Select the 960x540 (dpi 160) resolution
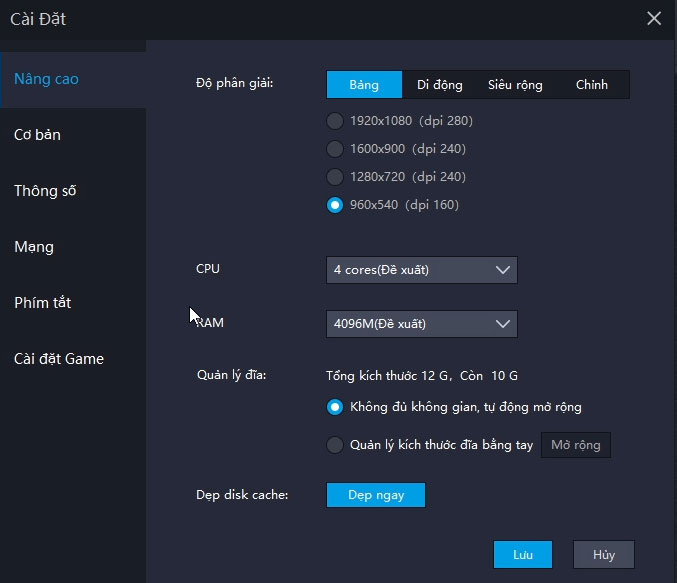The image size is (677, 583). click(335, 205)
